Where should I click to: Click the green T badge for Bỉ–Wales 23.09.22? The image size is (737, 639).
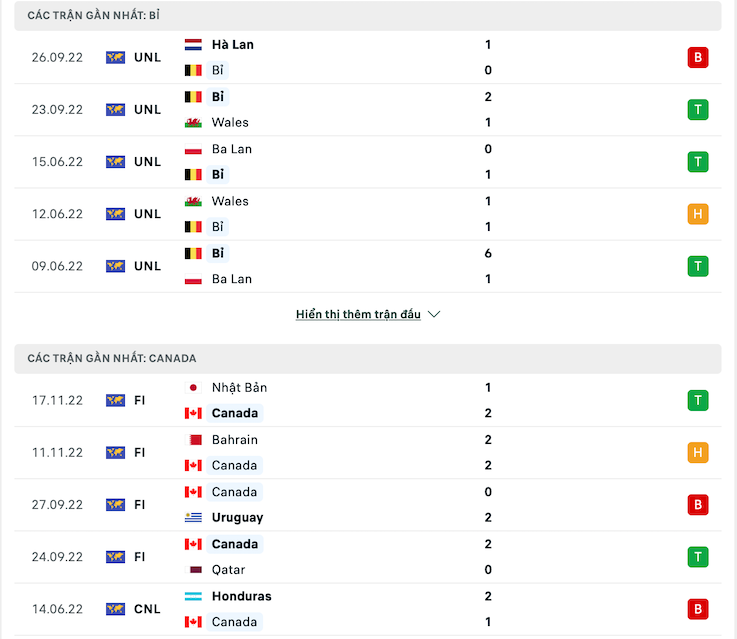[x=698, y=109]
